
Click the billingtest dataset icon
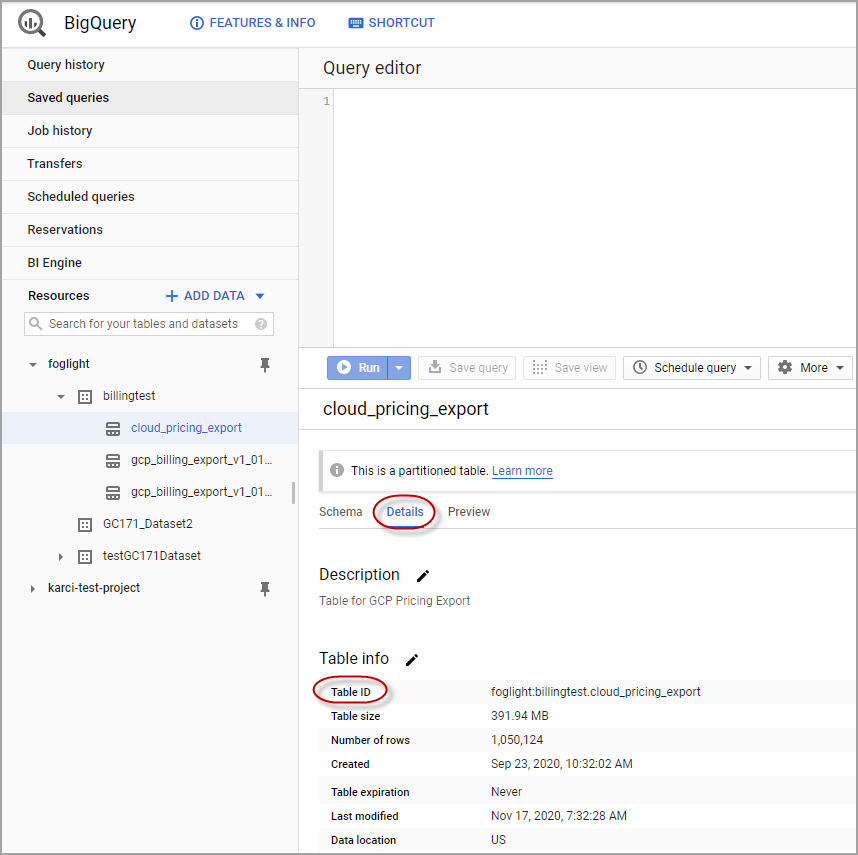point(85,396)
